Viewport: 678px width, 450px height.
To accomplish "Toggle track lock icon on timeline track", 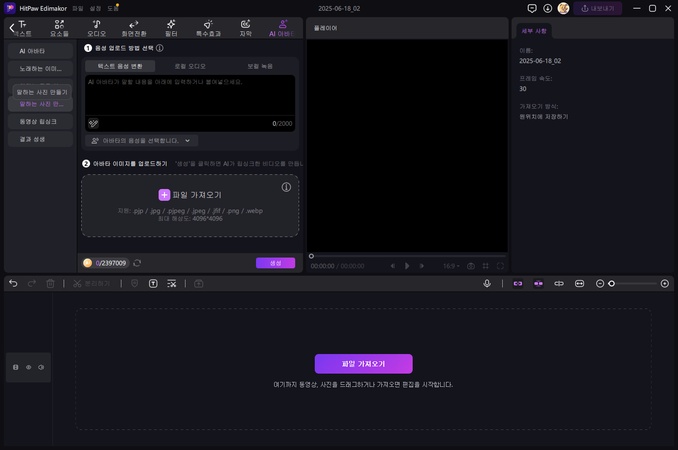I will coord(16,367).
